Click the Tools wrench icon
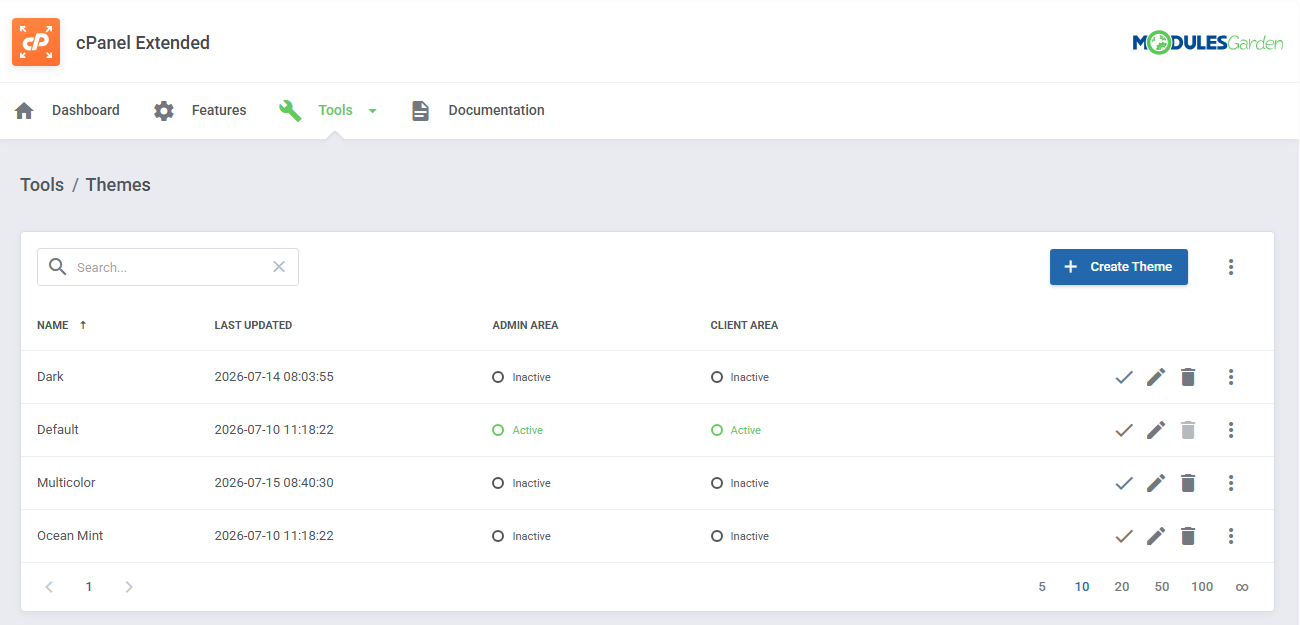This screenshot has width=1300, height=625. pyautogui.click(x=290, y=111)
